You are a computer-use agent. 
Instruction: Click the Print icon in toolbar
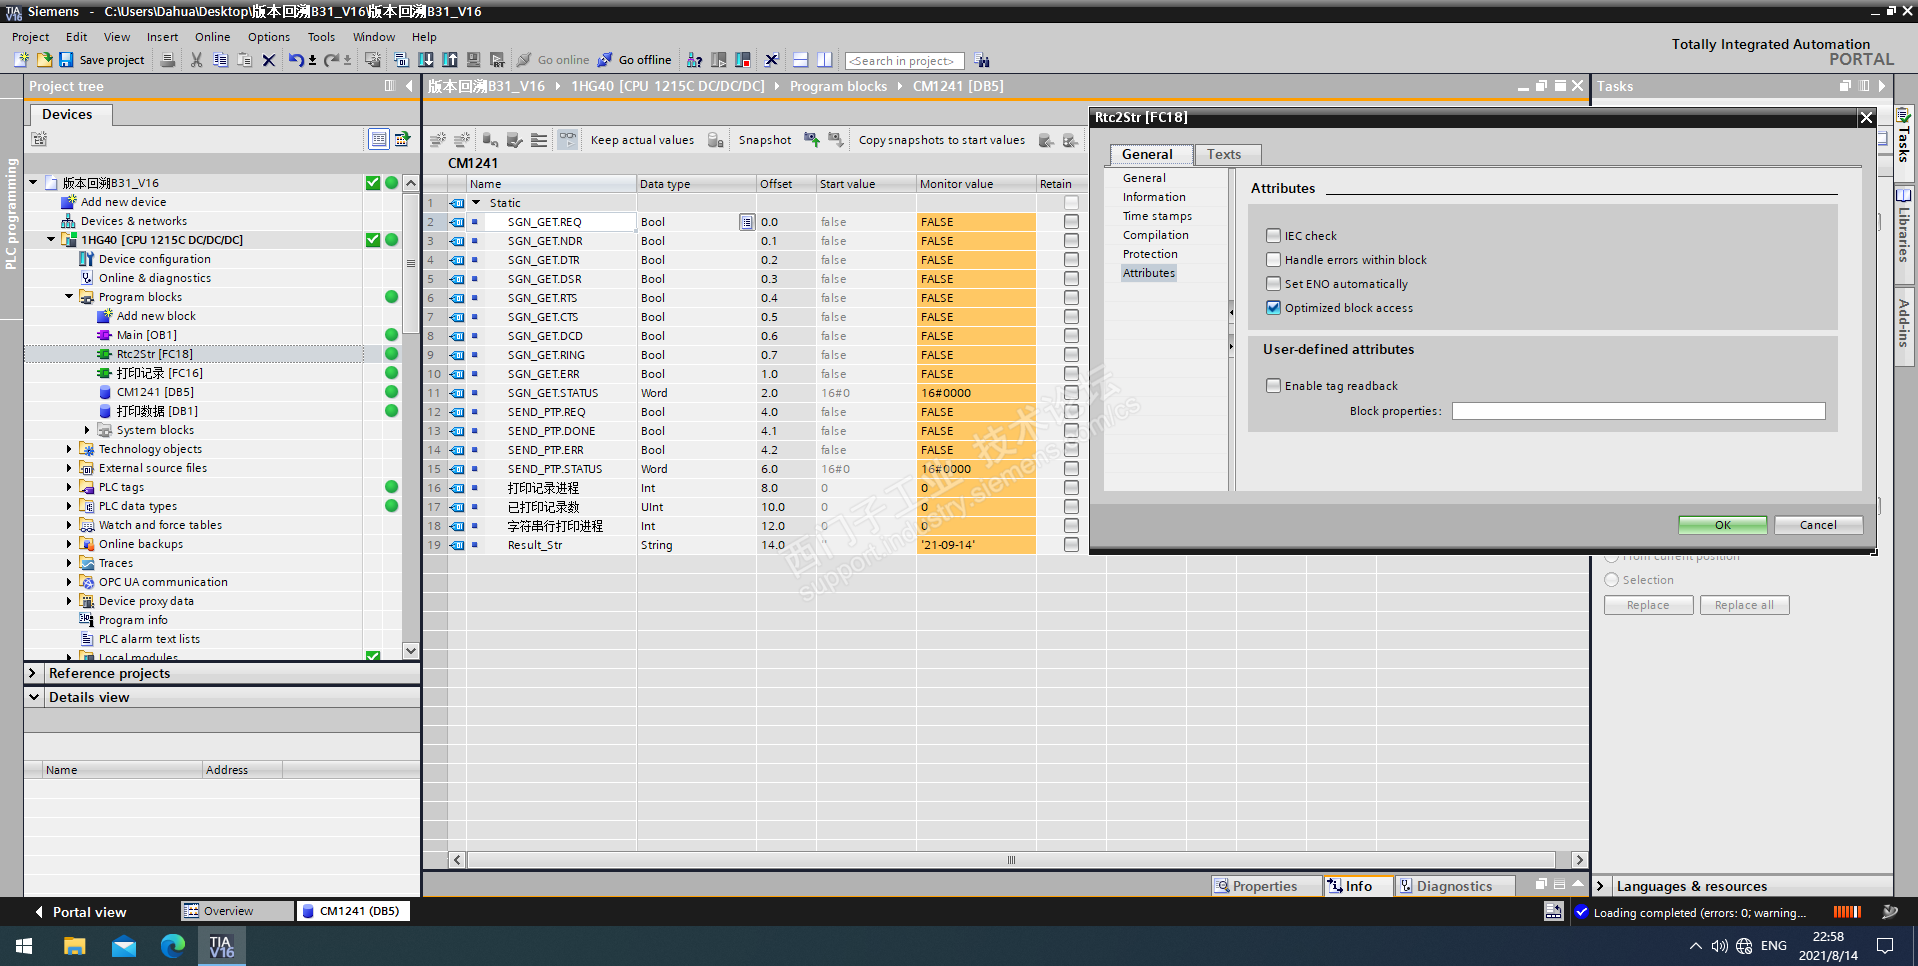coord(168,60)
